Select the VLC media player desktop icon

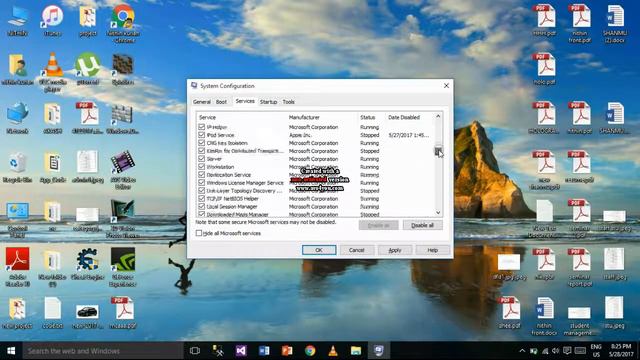point(53,71)
